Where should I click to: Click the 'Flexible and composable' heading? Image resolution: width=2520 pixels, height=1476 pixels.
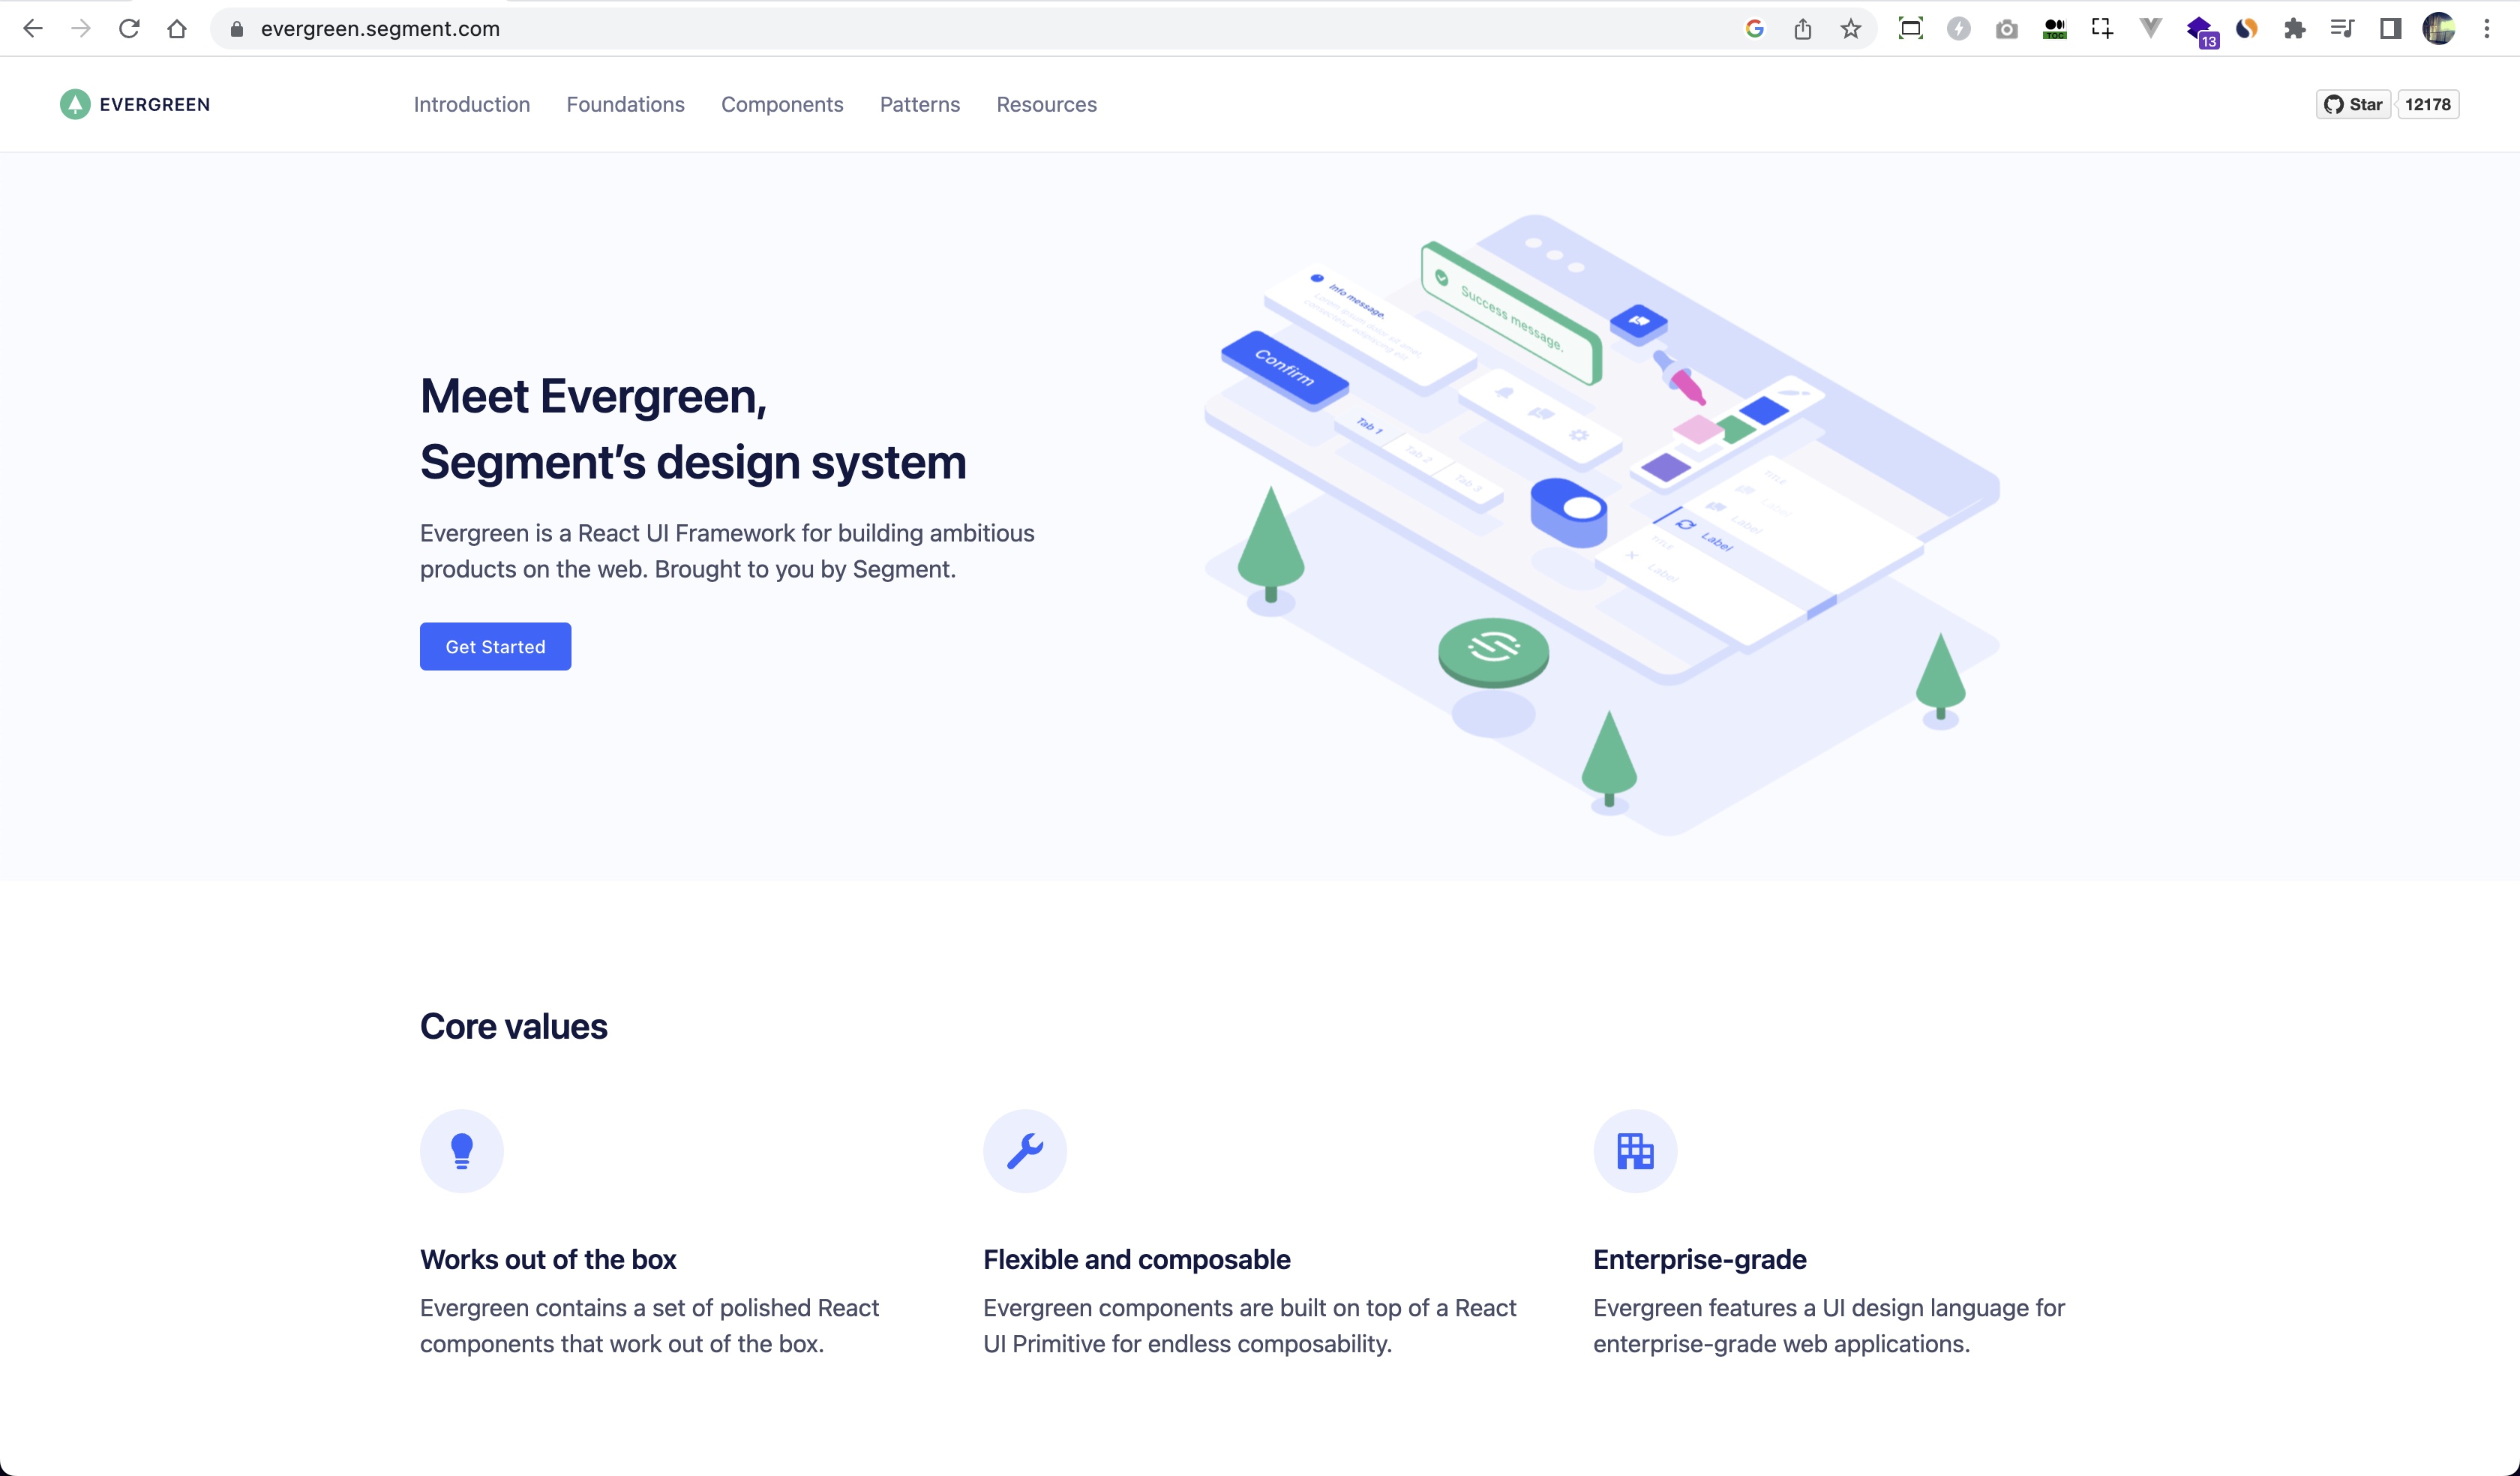[x=1137, y=1259]
